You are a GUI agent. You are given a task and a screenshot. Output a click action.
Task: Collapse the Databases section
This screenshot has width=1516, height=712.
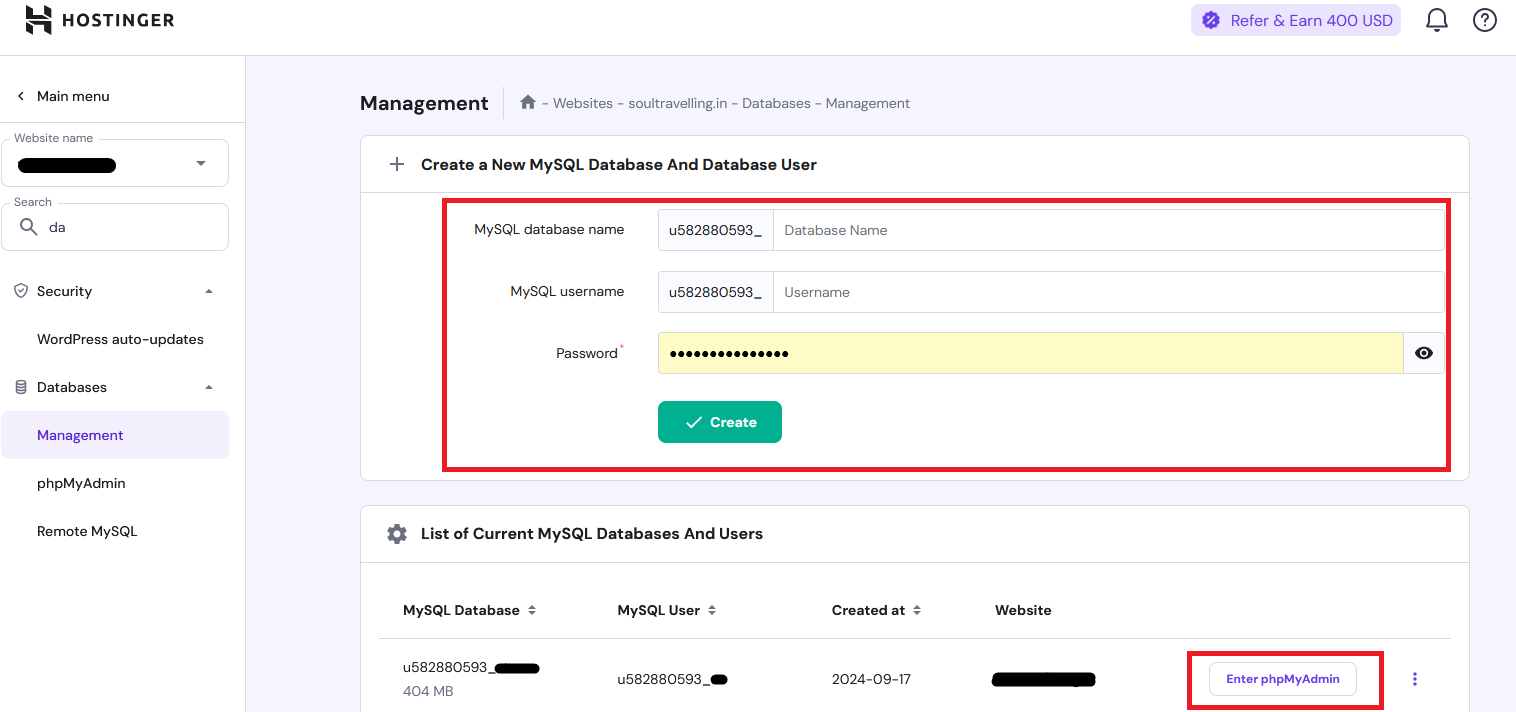(209, 387)
